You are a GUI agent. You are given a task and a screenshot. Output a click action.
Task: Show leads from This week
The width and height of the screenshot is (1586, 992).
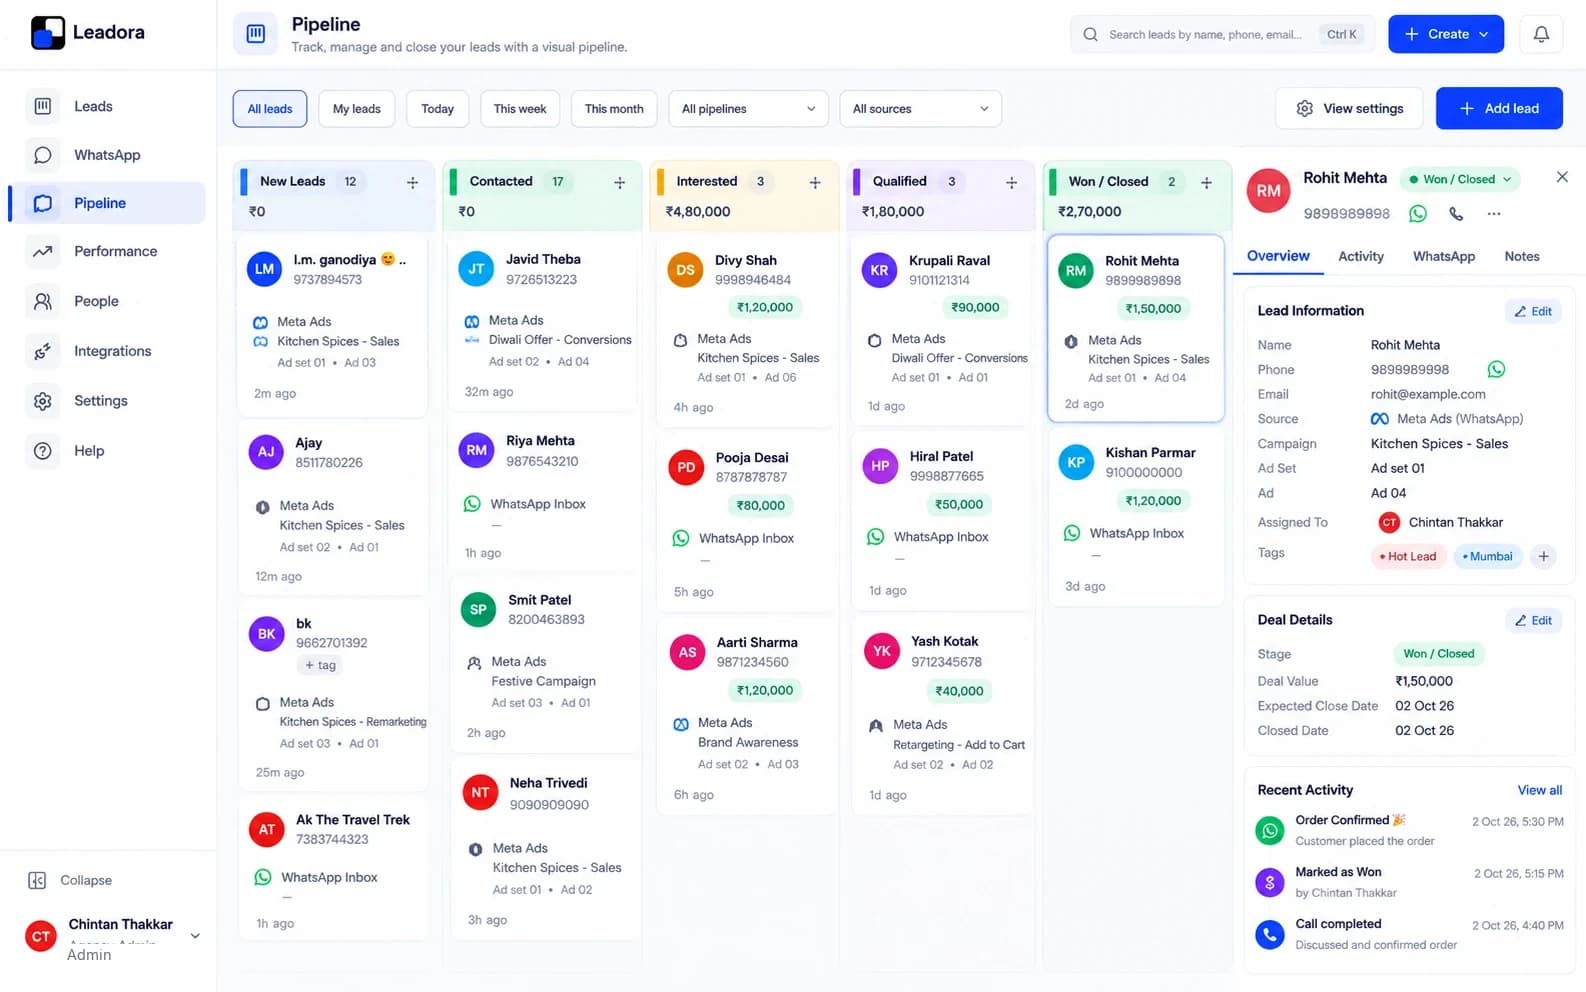[520, 109]
